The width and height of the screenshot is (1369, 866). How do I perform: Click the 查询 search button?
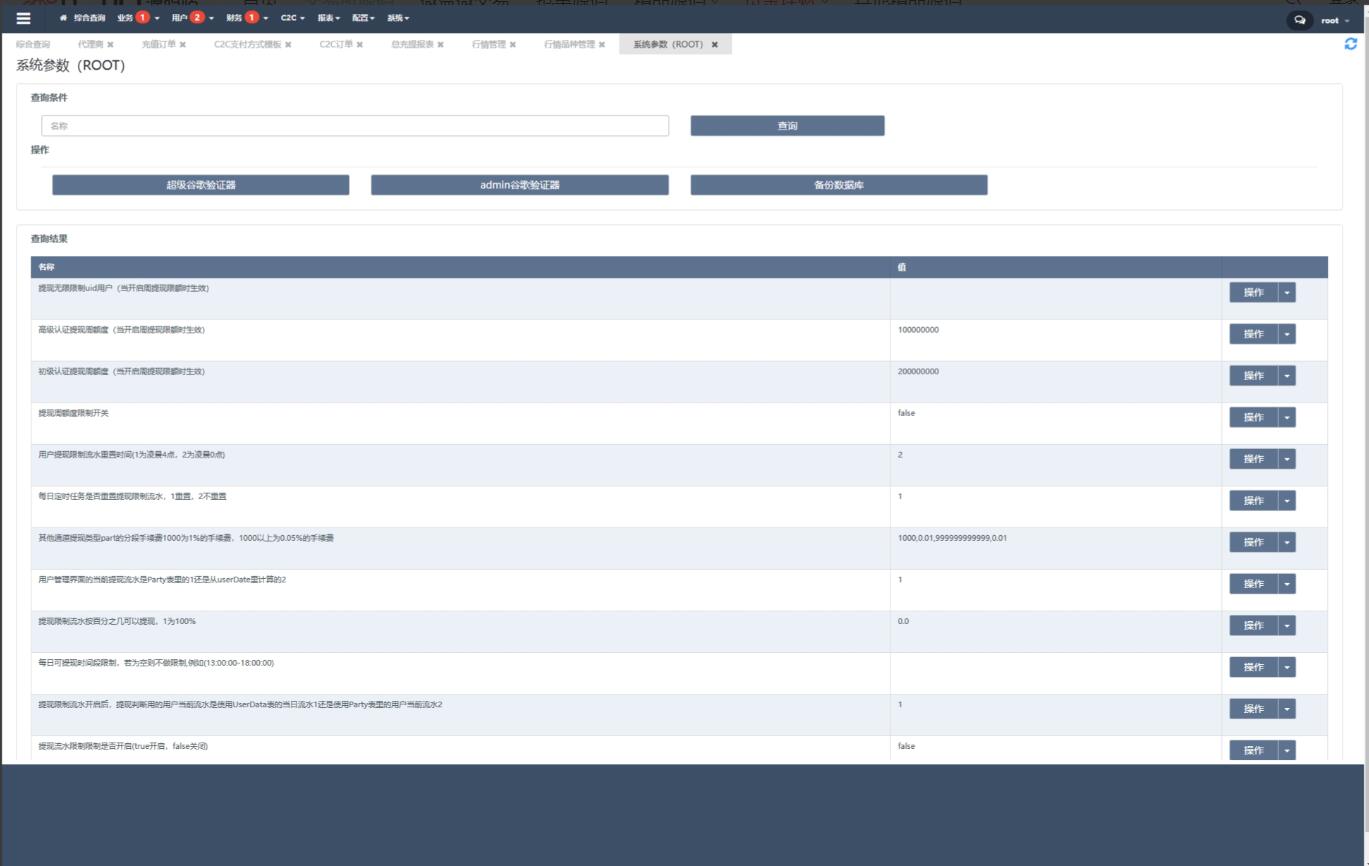tap(787, 126)
